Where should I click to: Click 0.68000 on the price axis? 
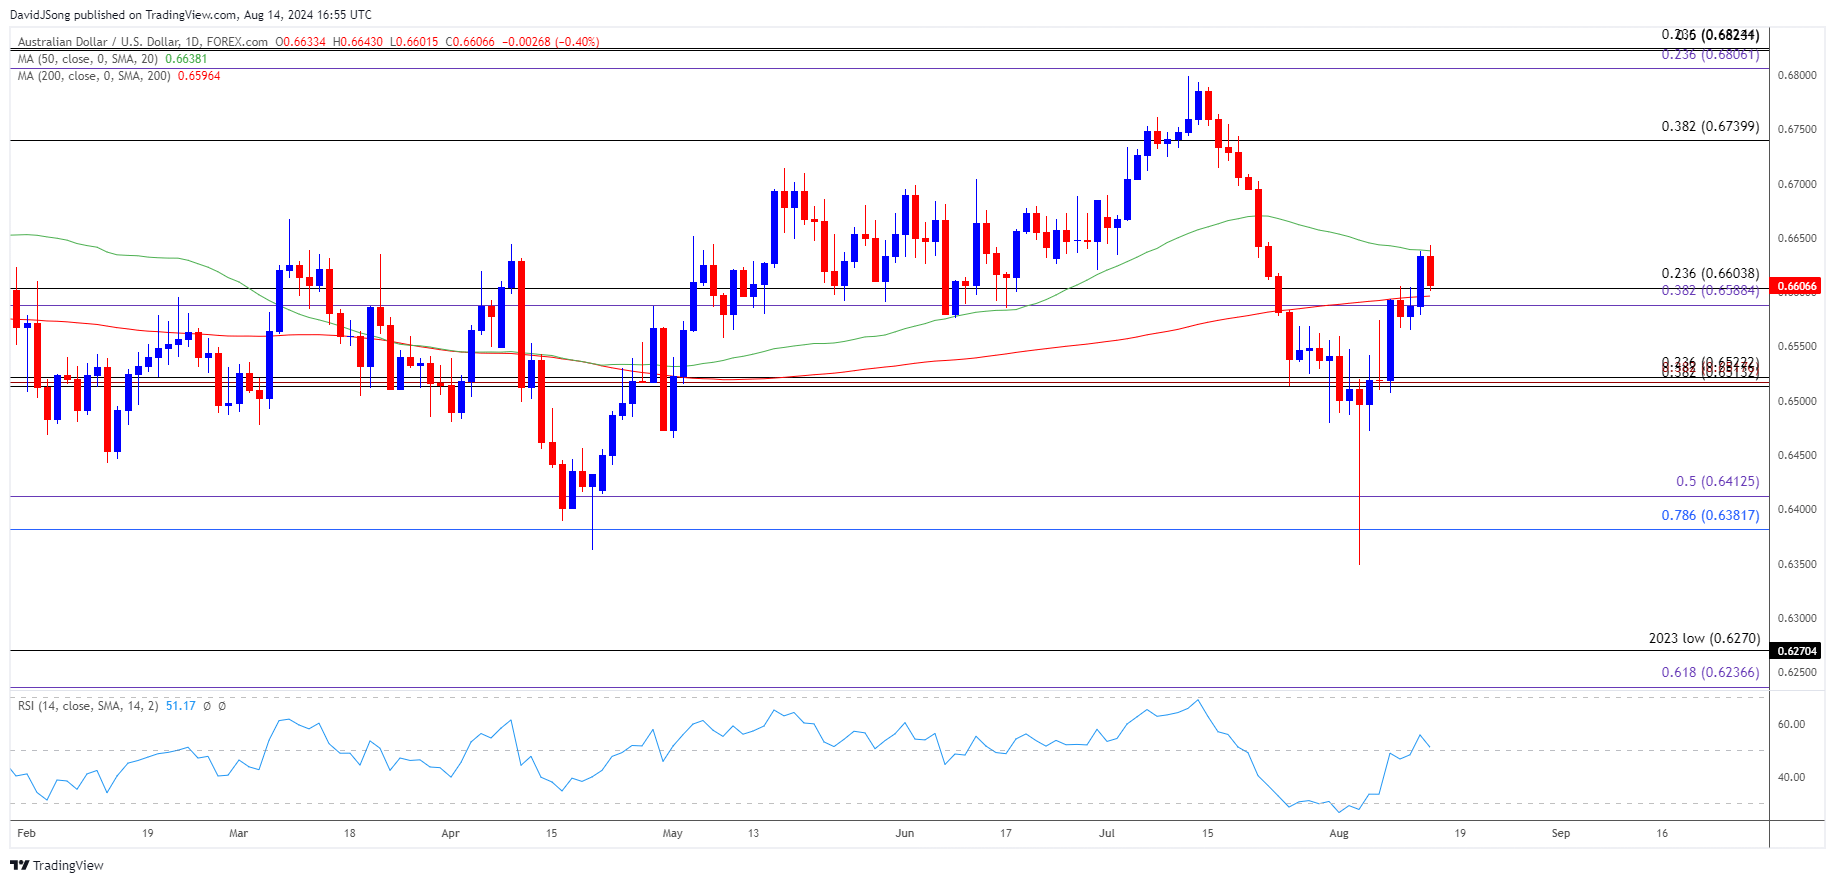[1797, 76]
